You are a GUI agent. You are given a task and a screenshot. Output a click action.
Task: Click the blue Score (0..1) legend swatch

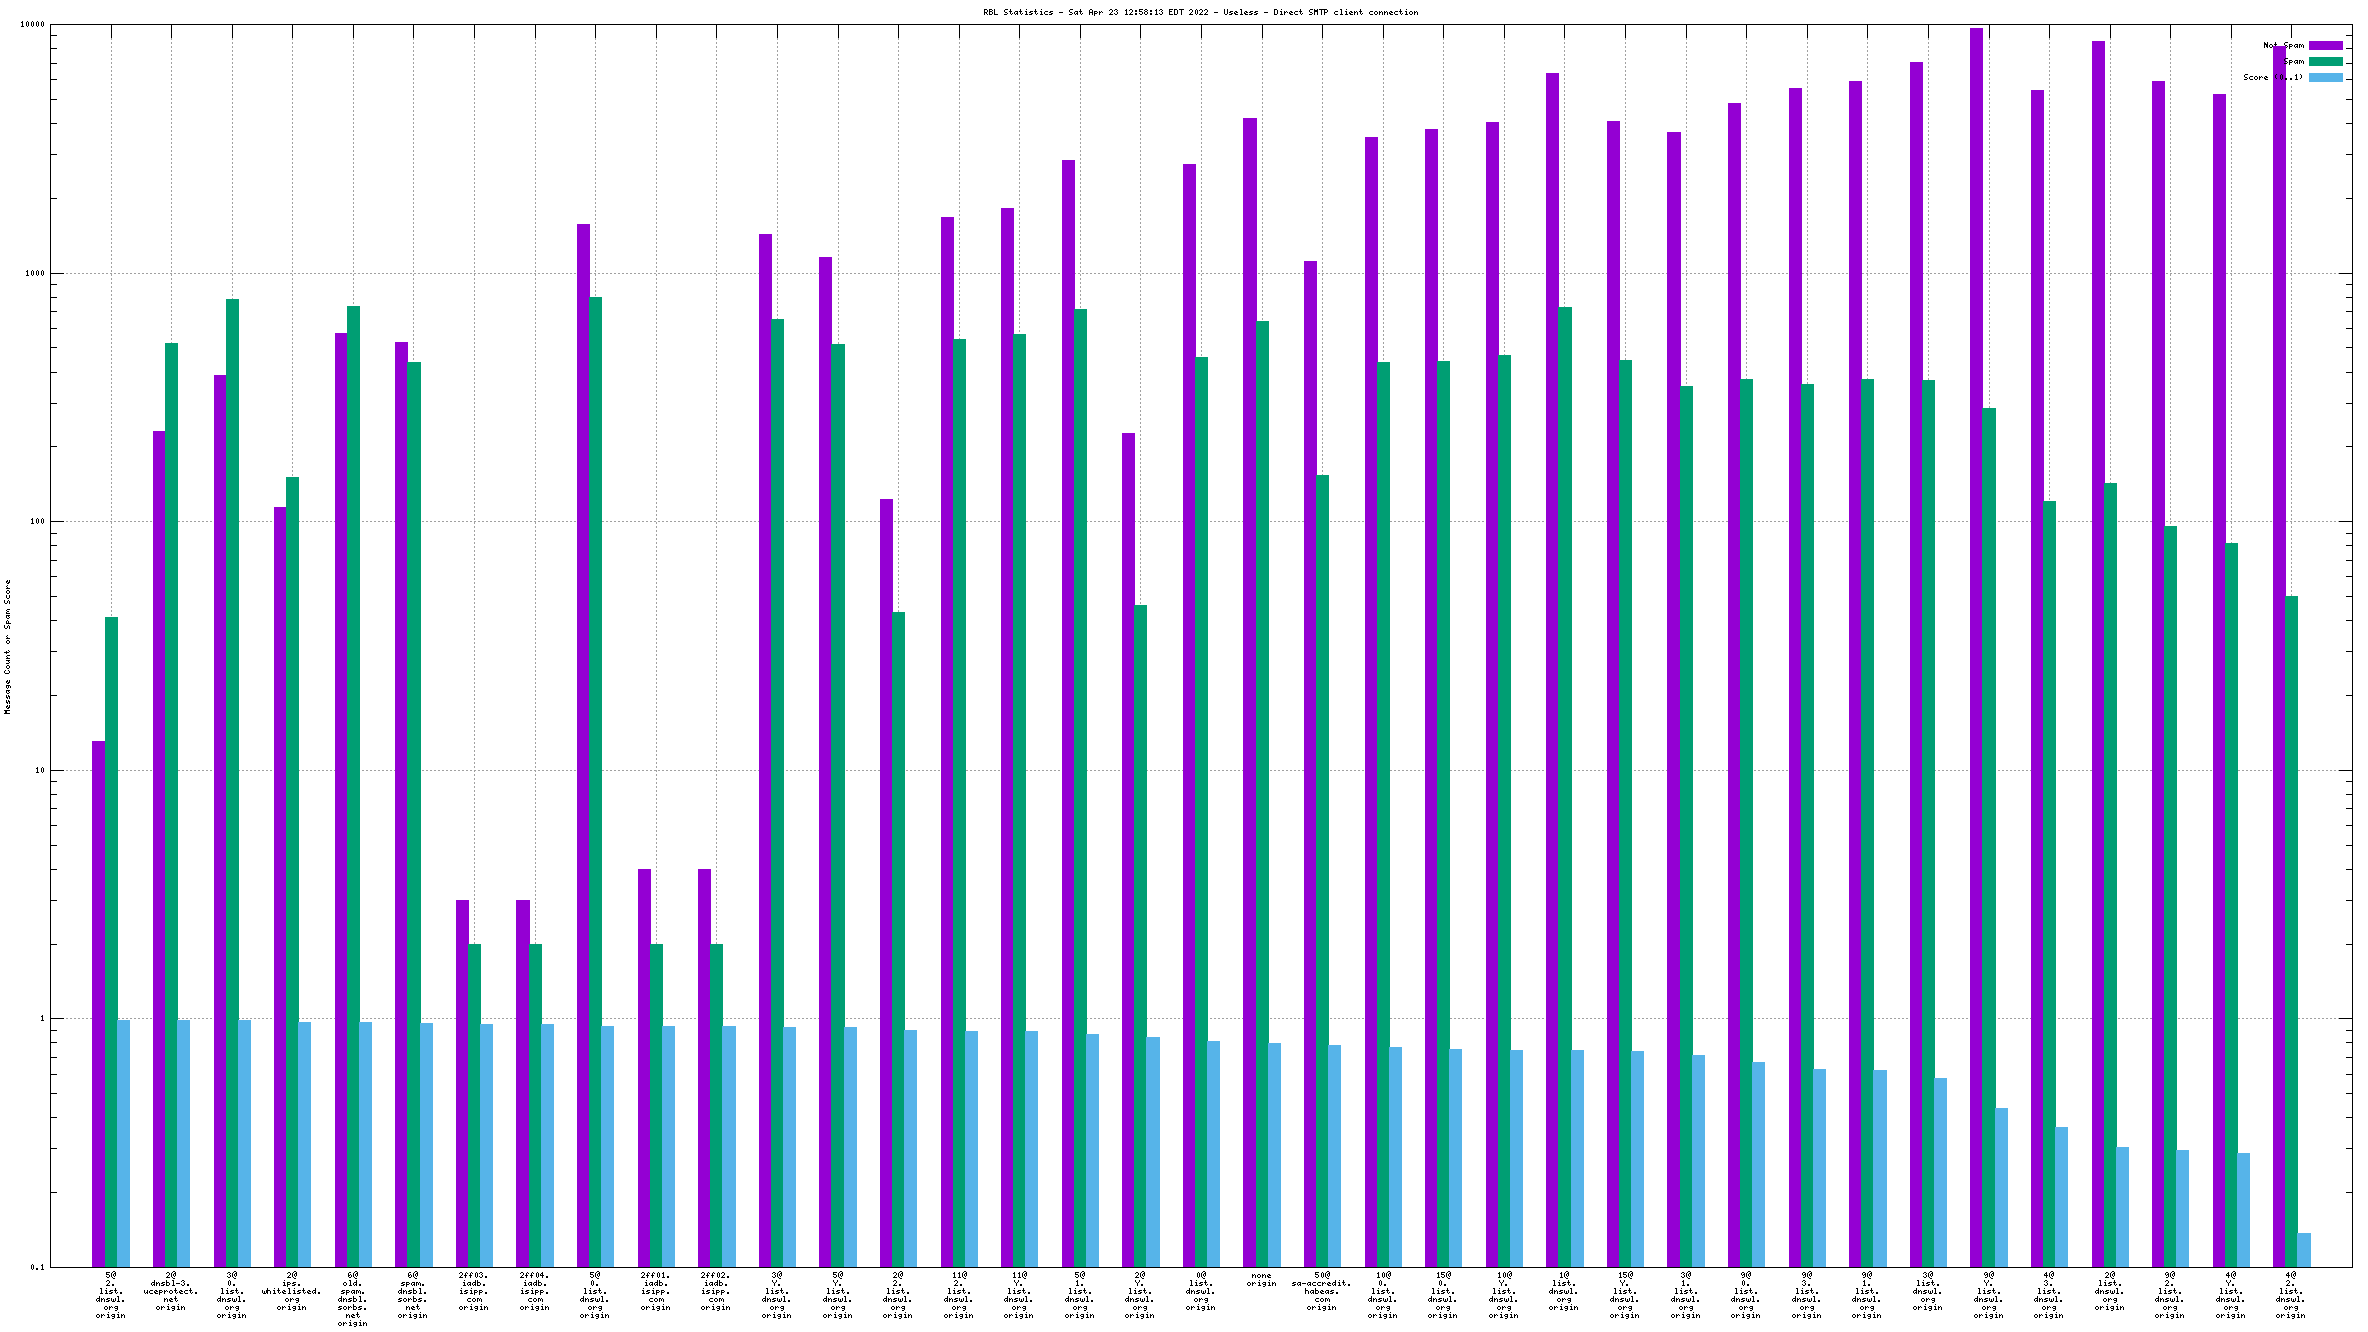[x=2325, y=78]
